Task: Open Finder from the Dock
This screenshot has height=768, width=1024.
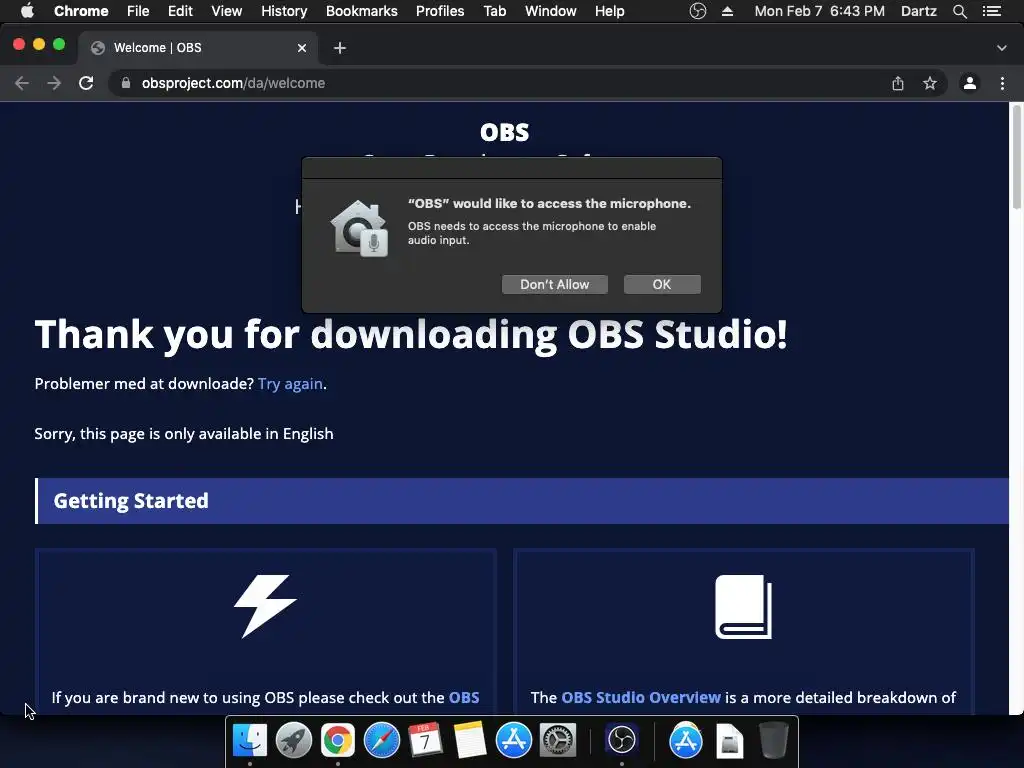Action: 250,740
